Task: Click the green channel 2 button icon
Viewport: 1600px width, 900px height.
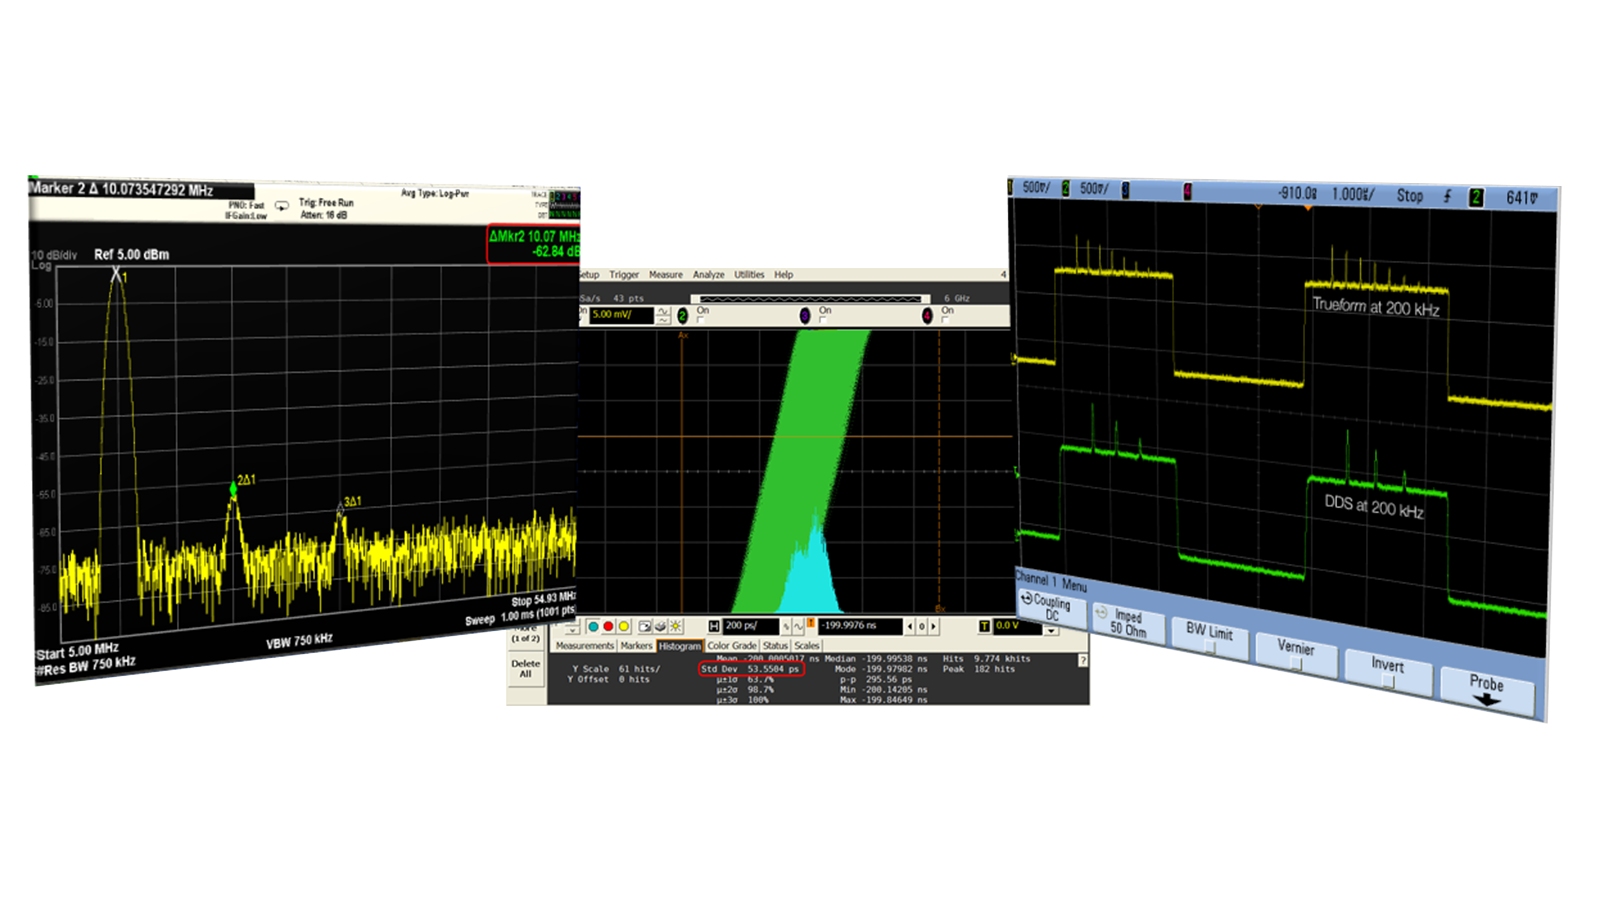Action: tap(682, 316)
